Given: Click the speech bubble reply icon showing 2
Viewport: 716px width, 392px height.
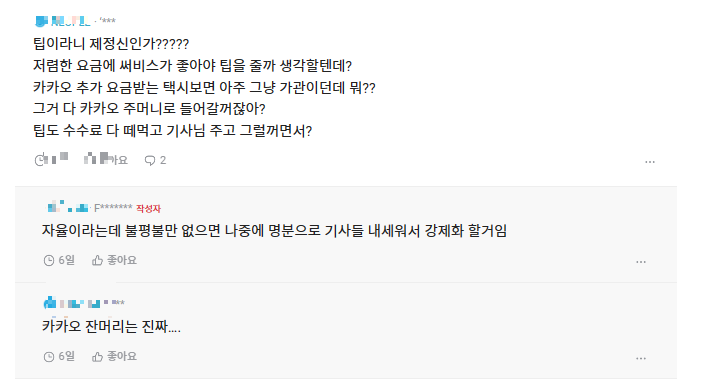Looking at the screenshot, I should pyautogui.click(x=150, y=160).
